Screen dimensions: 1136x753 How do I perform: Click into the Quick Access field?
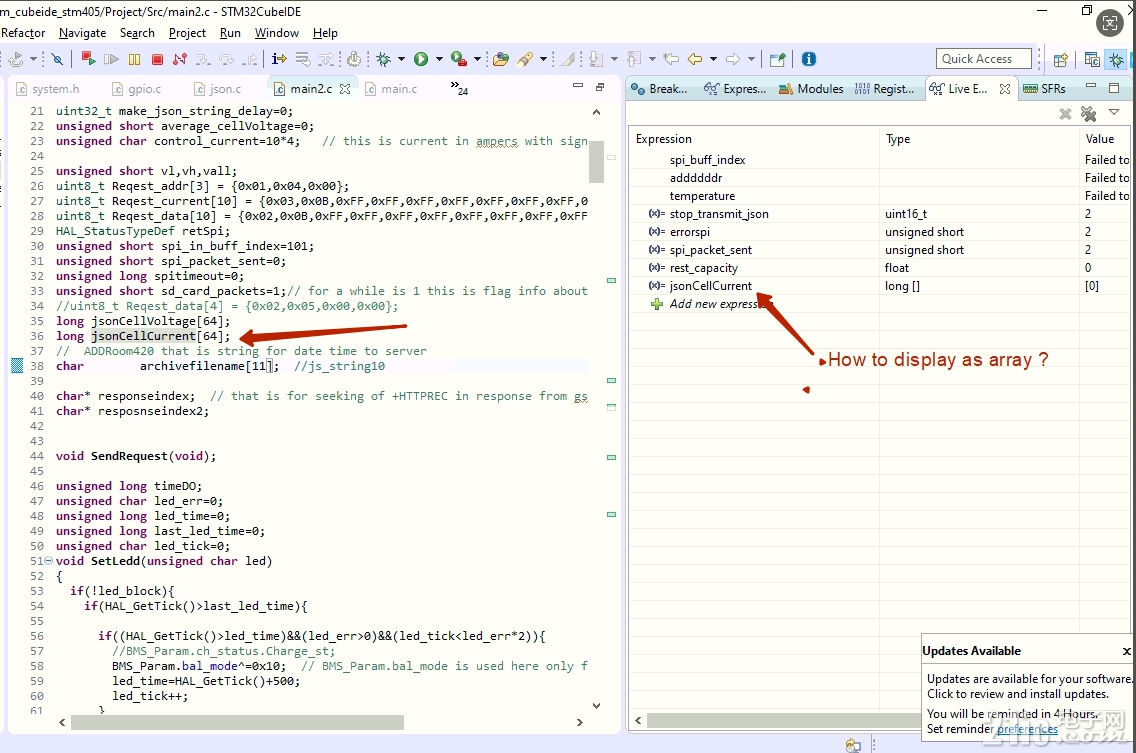pos(984,59)
